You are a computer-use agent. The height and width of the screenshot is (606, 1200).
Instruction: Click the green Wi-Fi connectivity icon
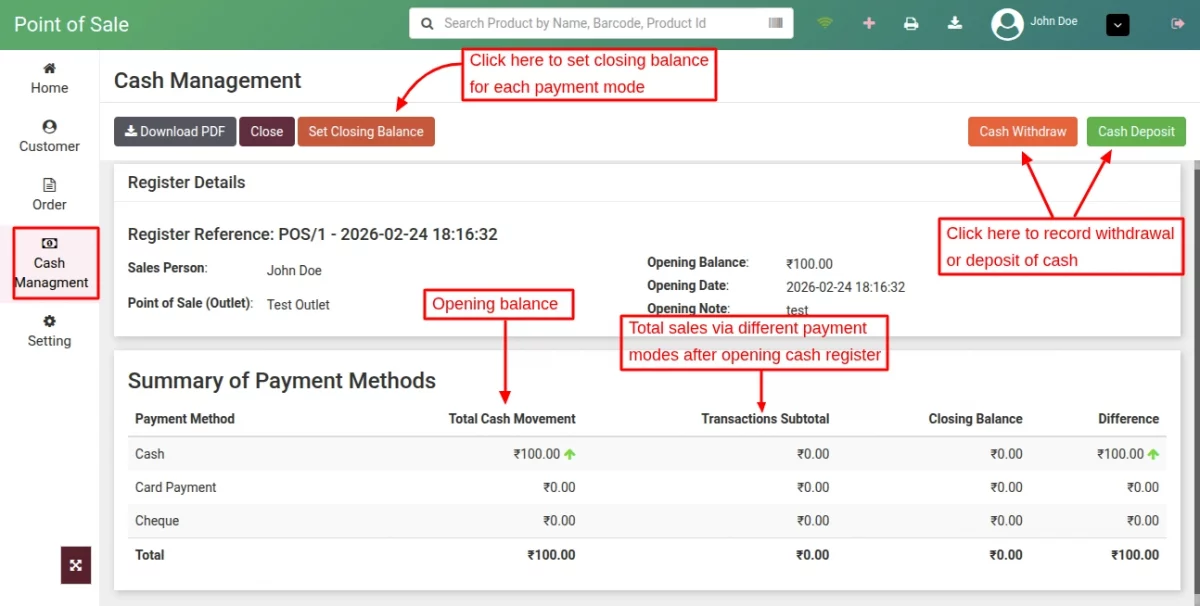point(825,23)
